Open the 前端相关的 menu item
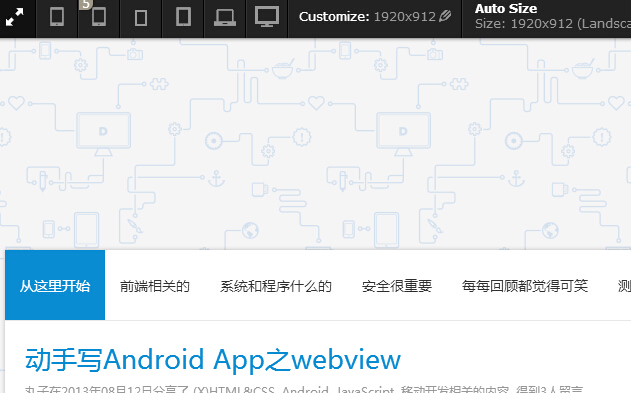 click(155, 286)
